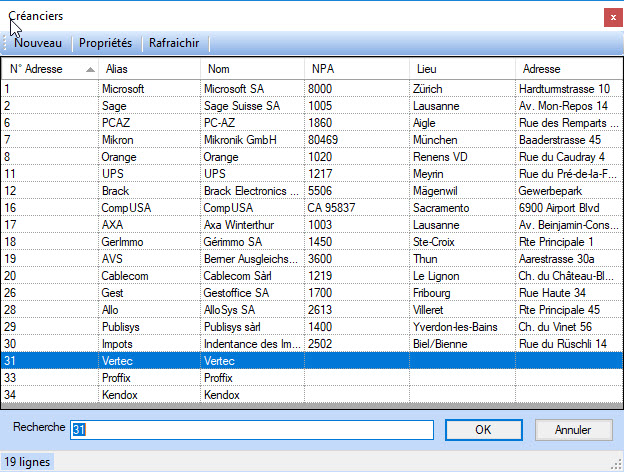Click the sort arrow in N° Adresse header

(x=90, y=70)
